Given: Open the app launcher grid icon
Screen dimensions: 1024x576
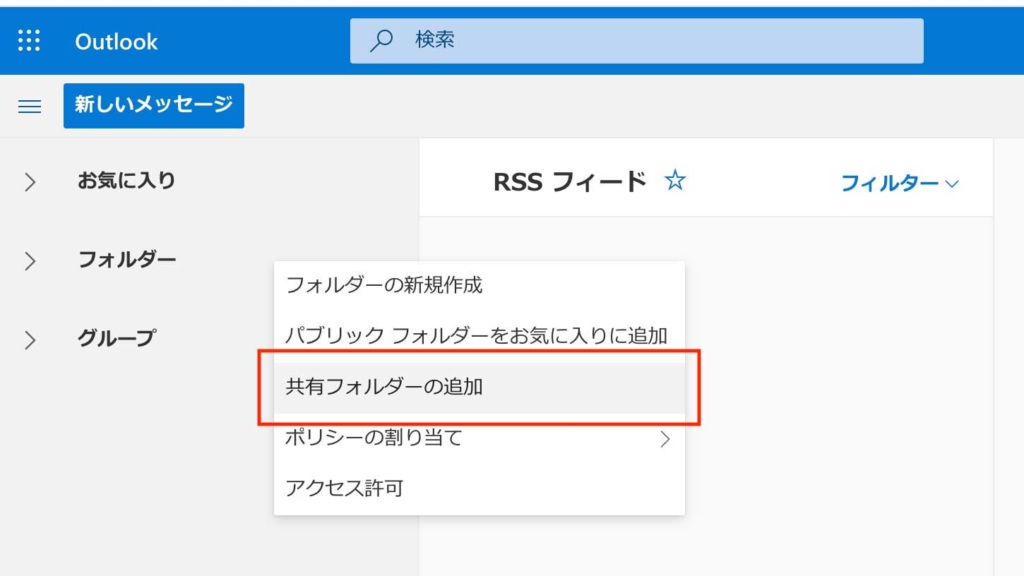Looking at the screenshot, I should pos(29,40).
